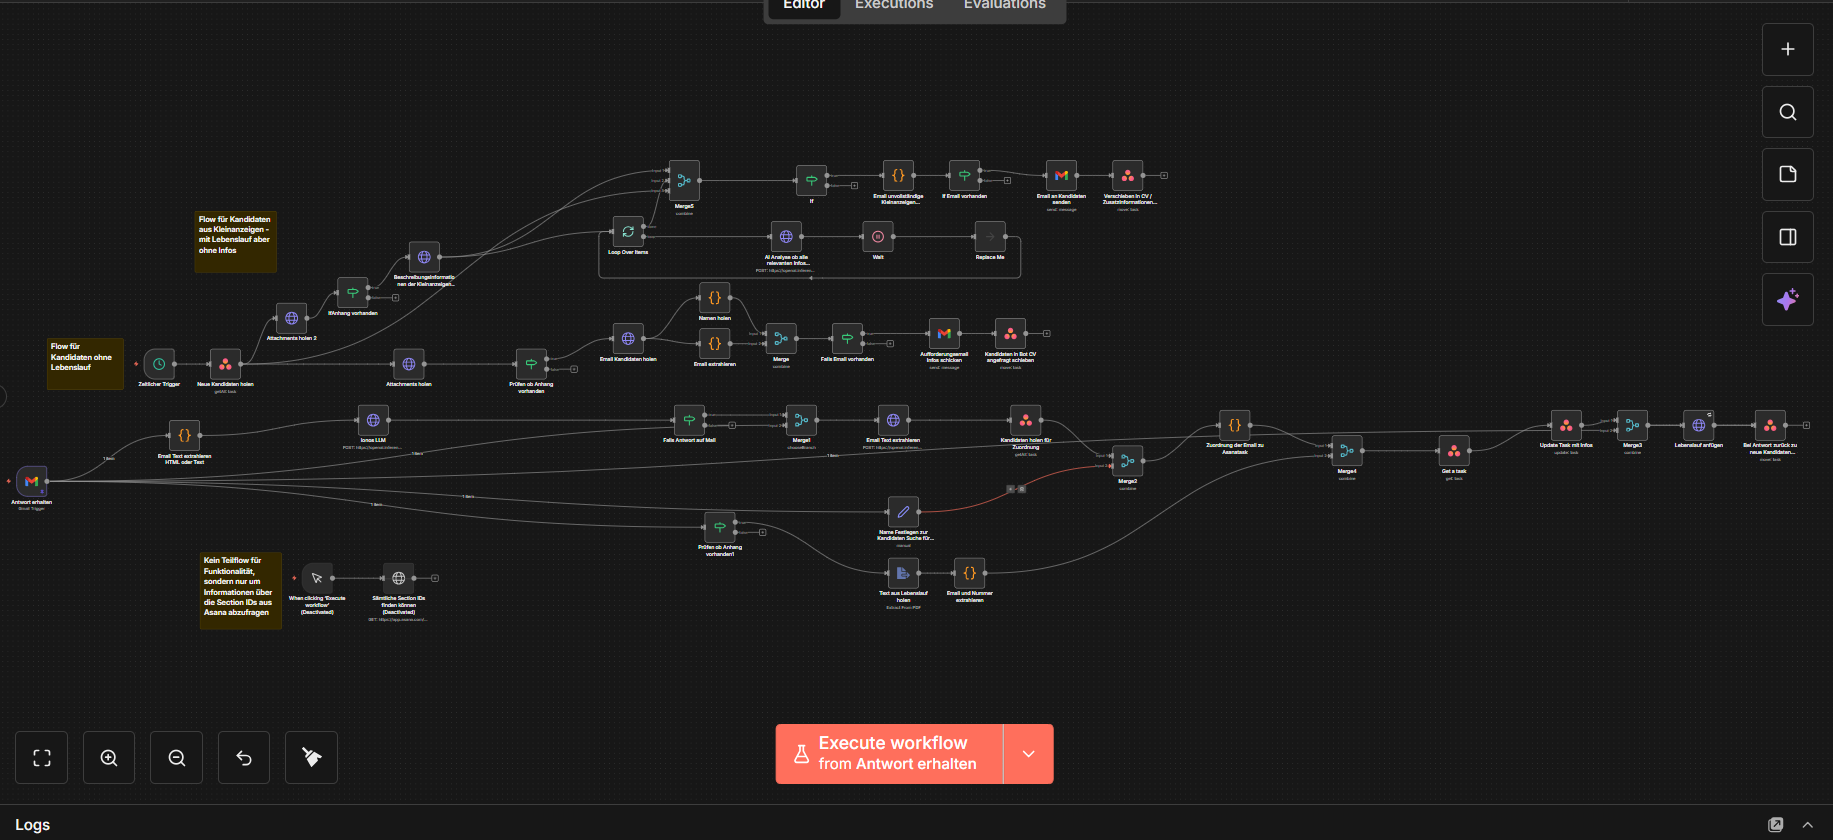Click the Logs panel title

click(33, 825)
